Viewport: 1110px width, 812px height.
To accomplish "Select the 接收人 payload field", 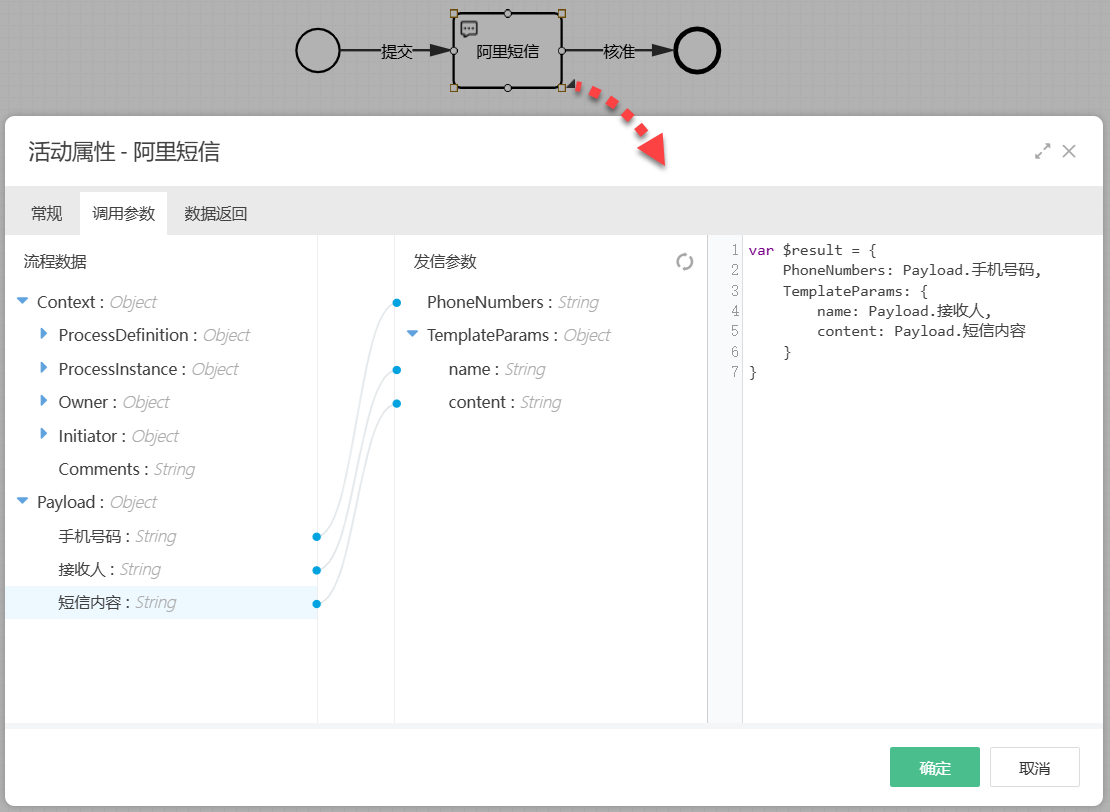I will [84, 569].
